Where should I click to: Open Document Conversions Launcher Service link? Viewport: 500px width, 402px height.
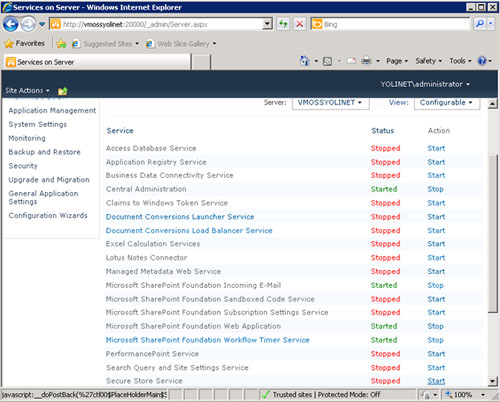(180, 217)
